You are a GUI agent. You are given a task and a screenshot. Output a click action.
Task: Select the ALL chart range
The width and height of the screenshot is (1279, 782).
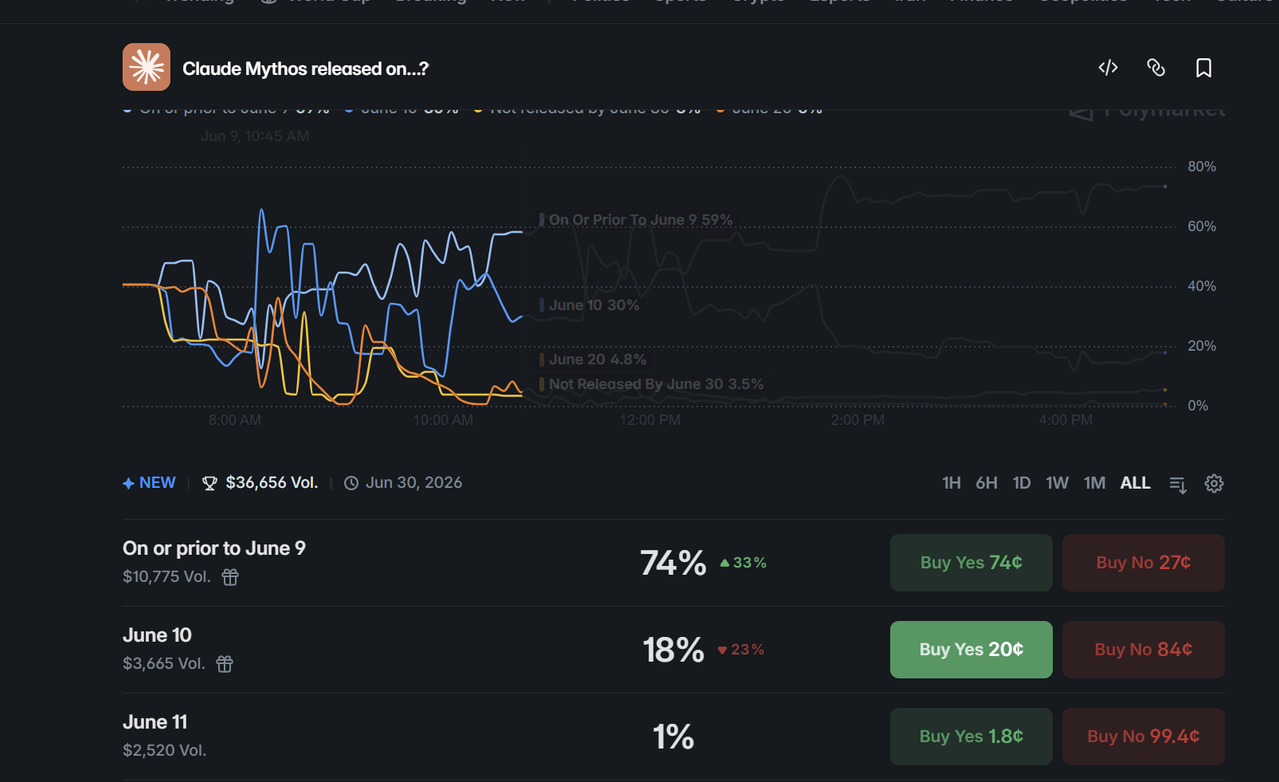pyautogui.click(x=1135, y=483)
